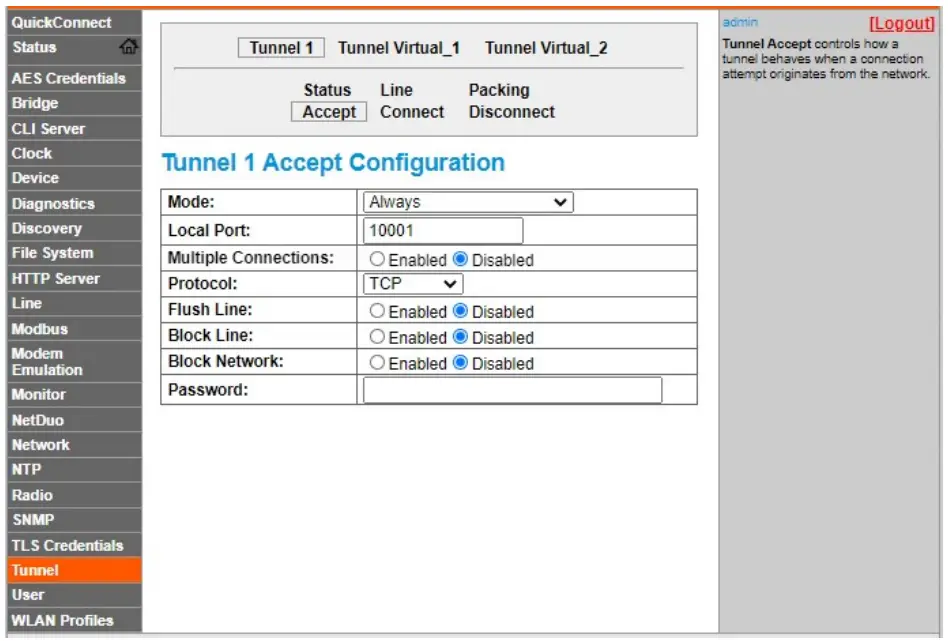The width and height of the screenshot is (948, 641).
Task: Switch to the Tunnel 1 tab
Action: coord(281,48)
